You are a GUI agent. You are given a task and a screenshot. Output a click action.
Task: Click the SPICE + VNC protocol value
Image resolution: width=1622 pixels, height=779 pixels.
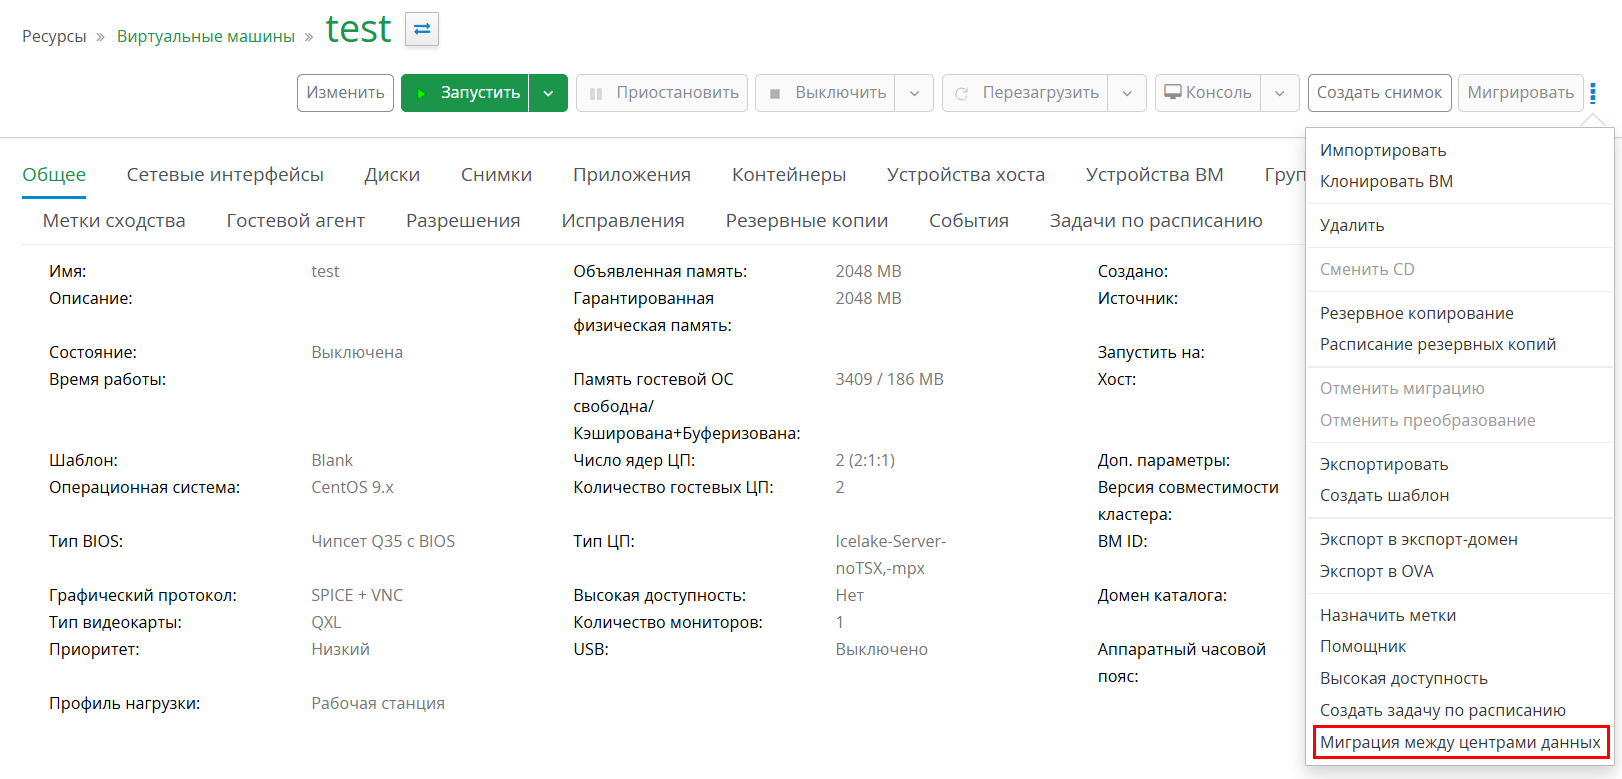[x=357, y=595]
